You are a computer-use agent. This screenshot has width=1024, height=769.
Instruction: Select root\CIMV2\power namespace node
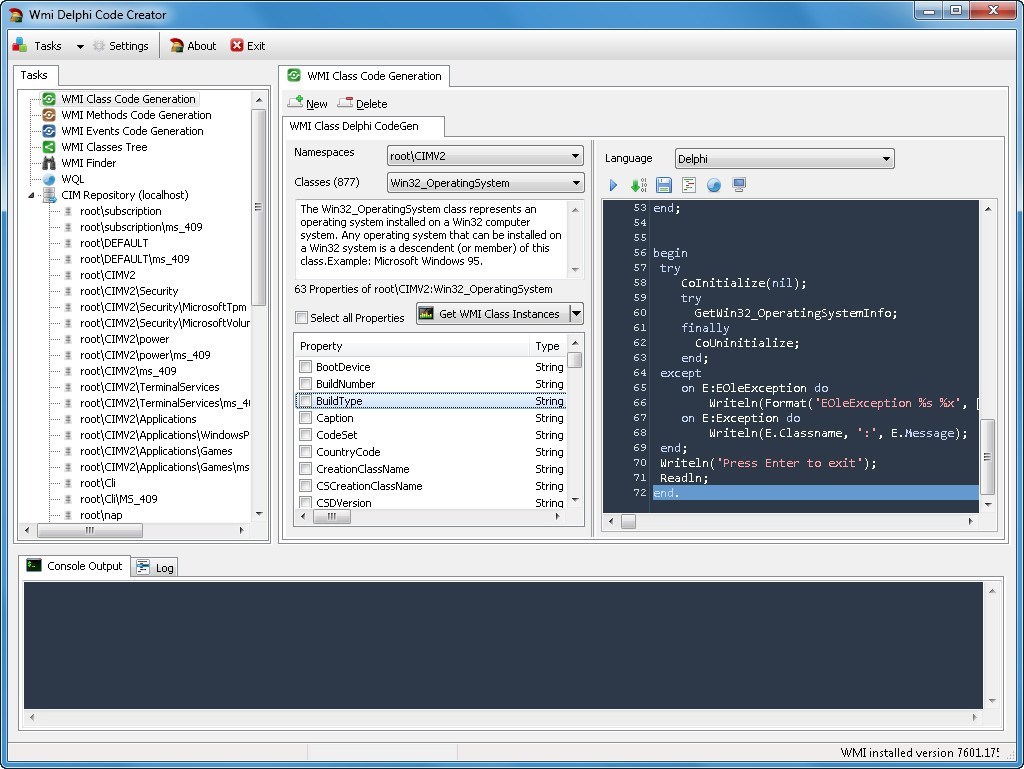tap(124, 339)
